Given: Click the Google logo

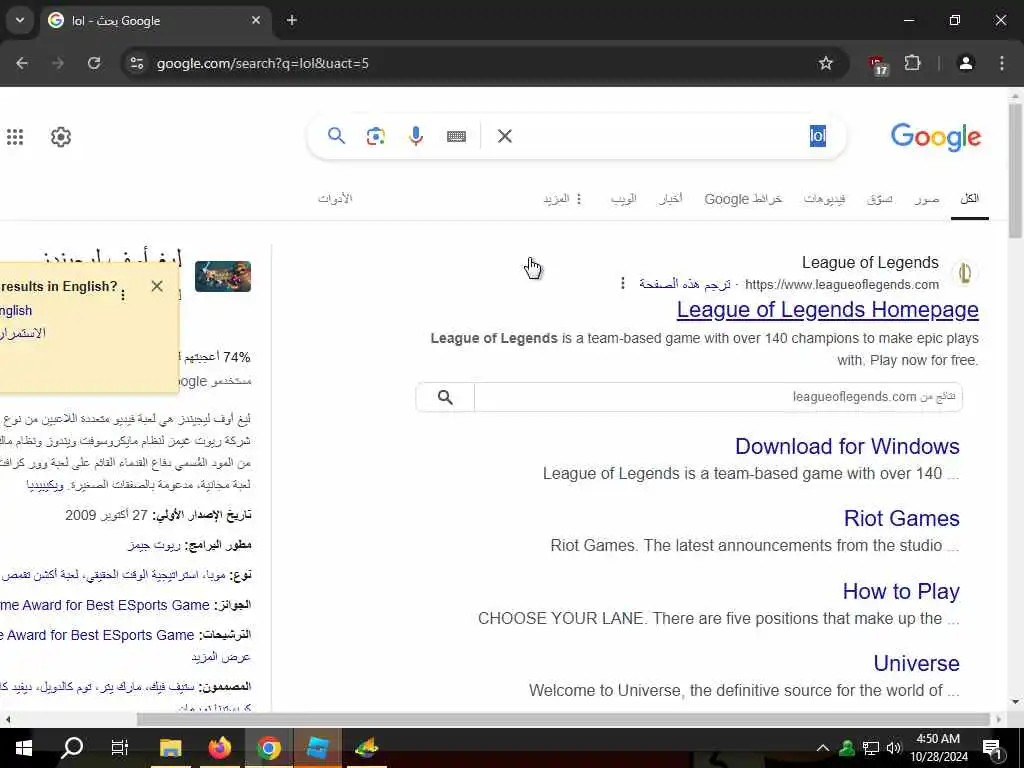Looking at the screenshot, I should click(935, 136).
